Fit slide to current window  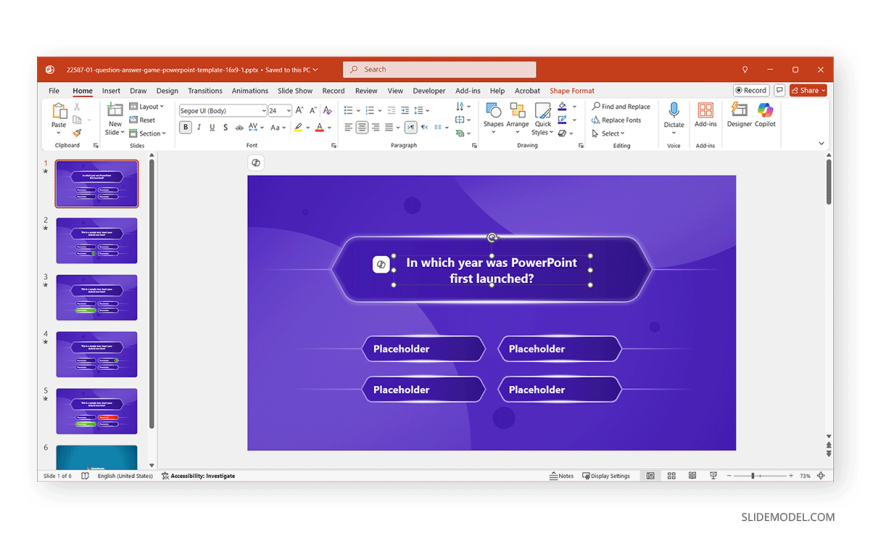tap(821, 476)
